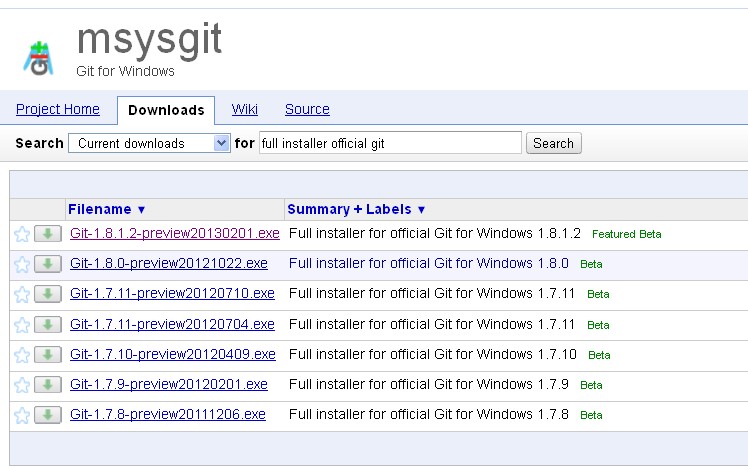Open the Project Home tab
The width and height of the screenshot is (748, 466).
click(x=58, y=109)
